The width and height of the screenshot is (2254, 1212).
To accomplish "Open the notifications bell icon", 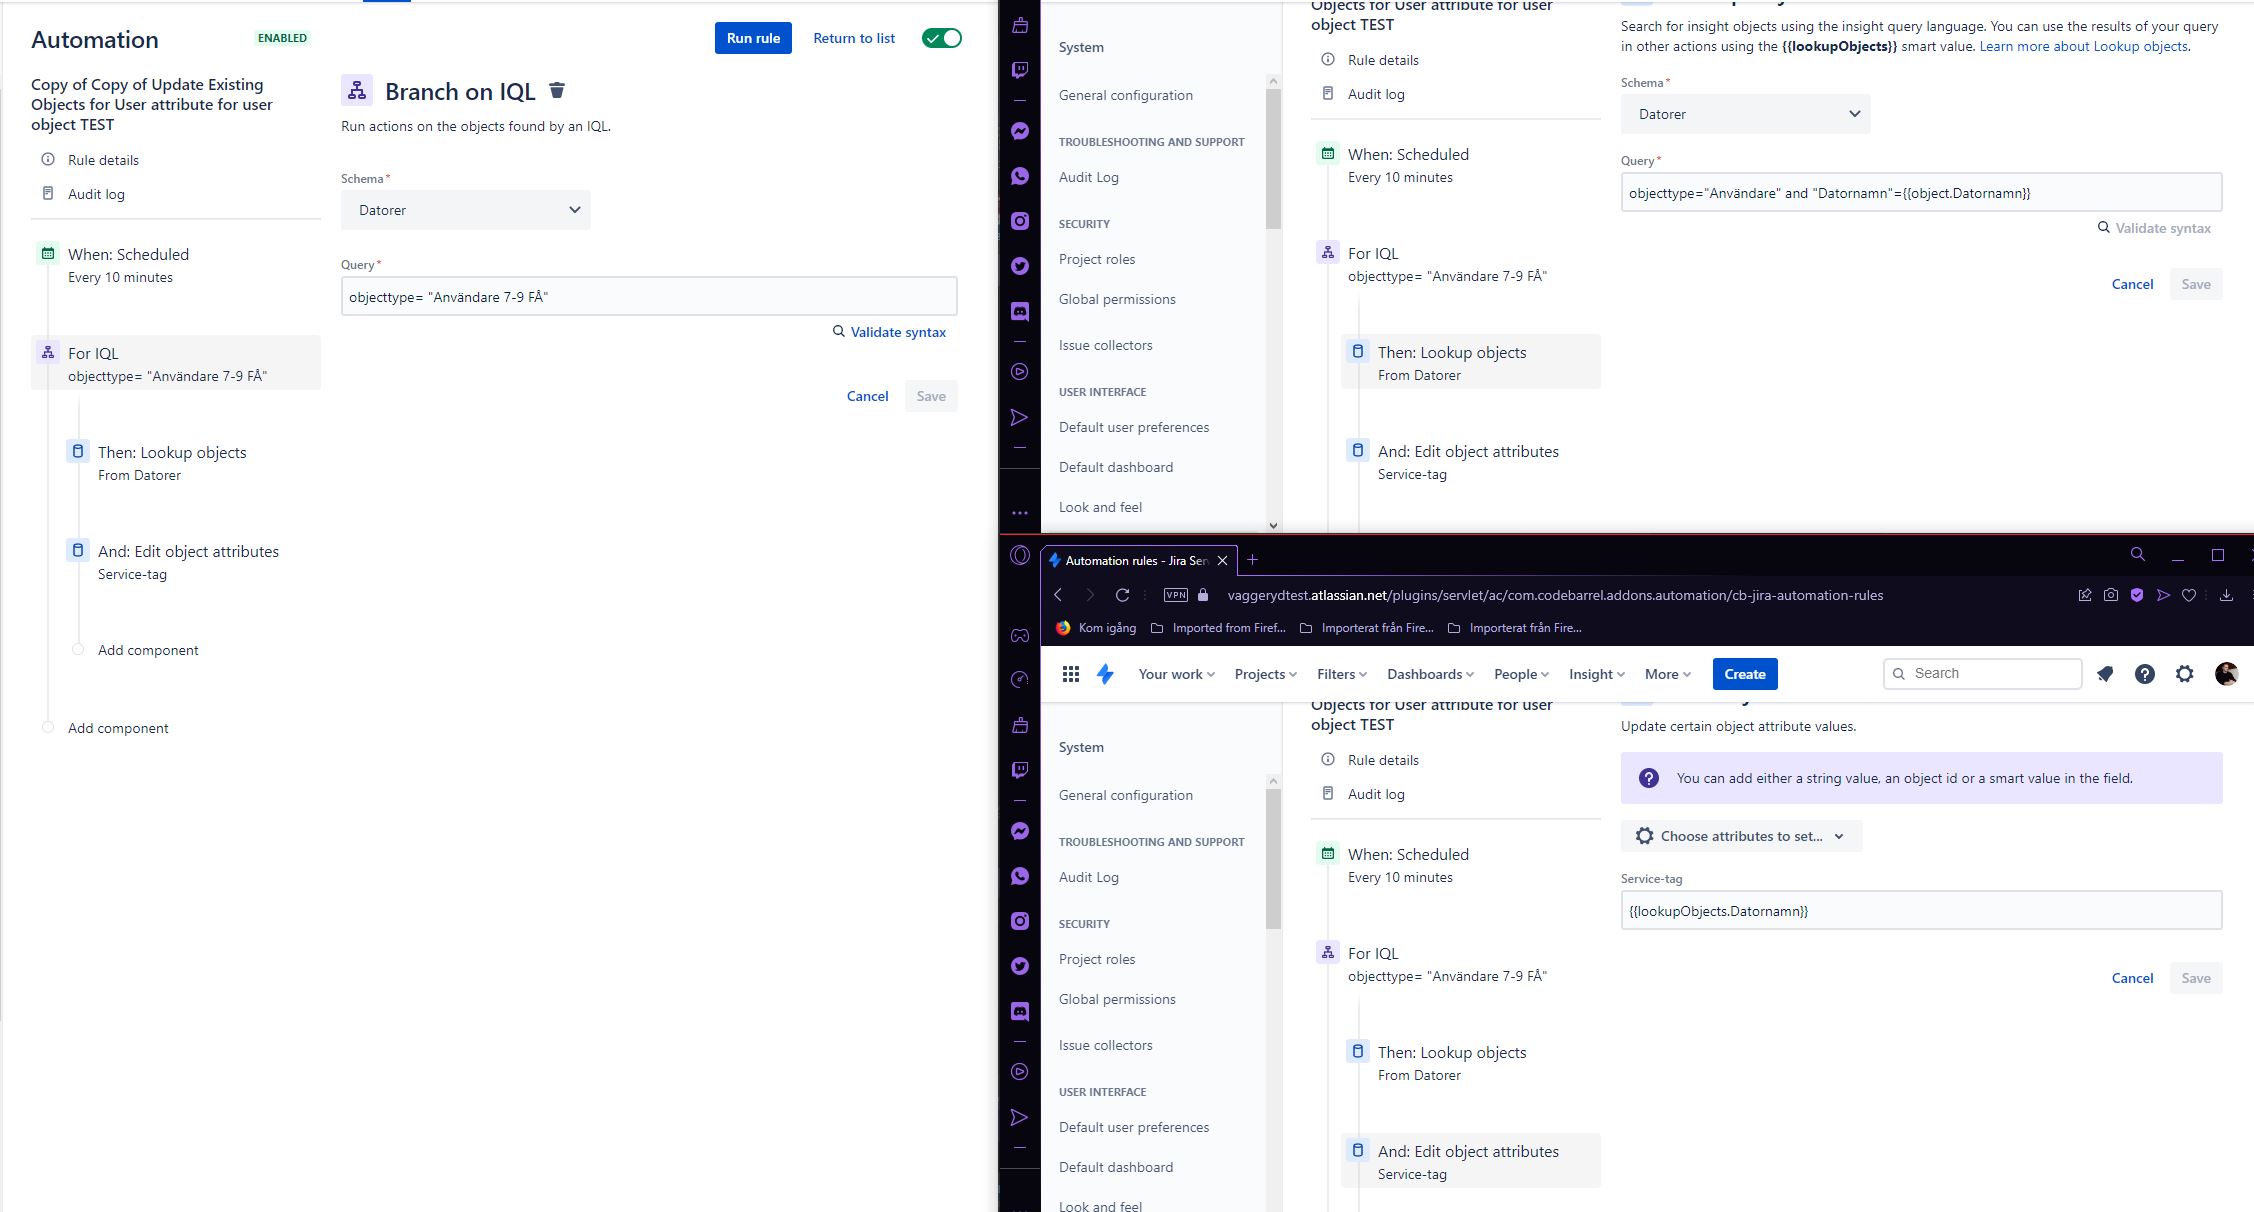I will point(2105,674).
